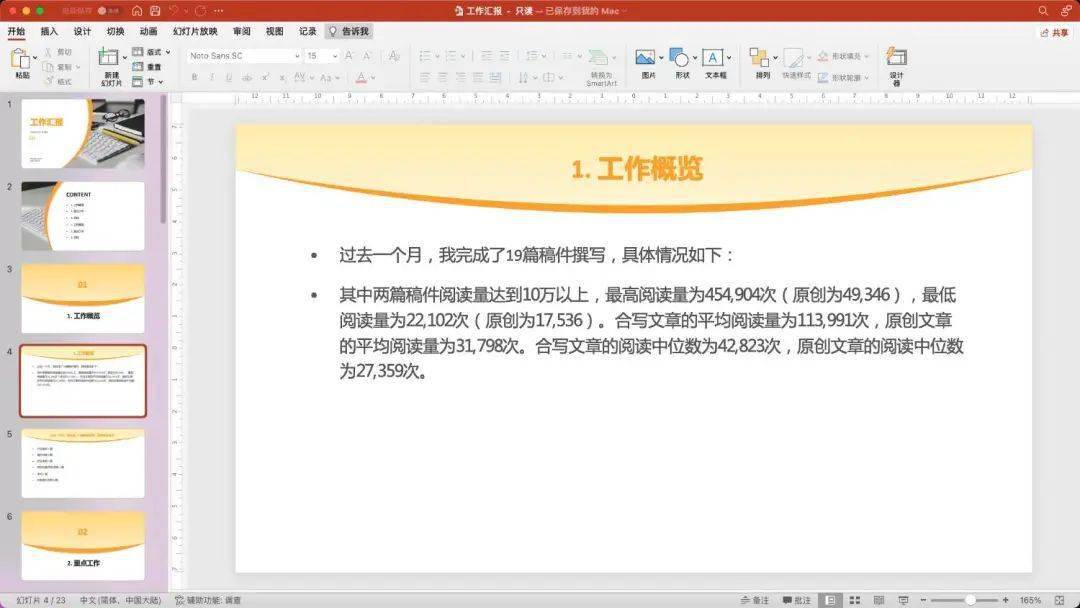Click the search magnifier in title bar
This screenshot has height=608, width=1080.
point(1043,11)
